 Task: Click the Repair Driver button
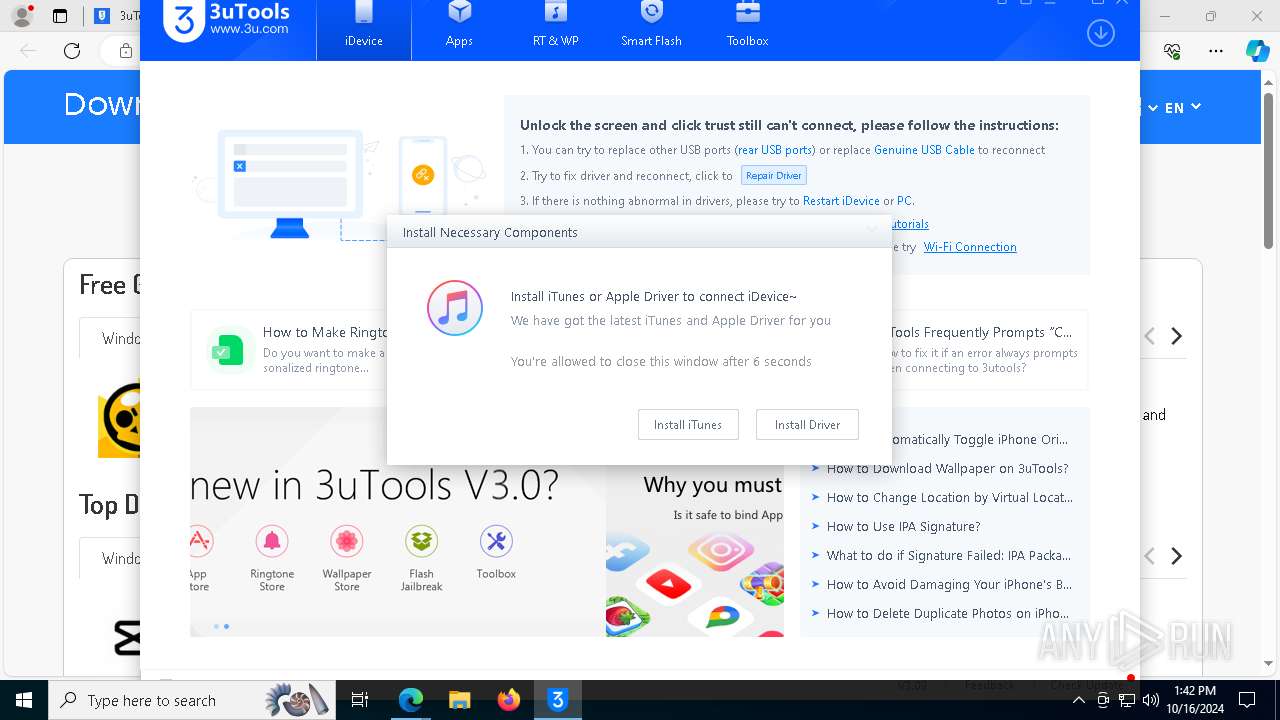[x=774, y=175]
